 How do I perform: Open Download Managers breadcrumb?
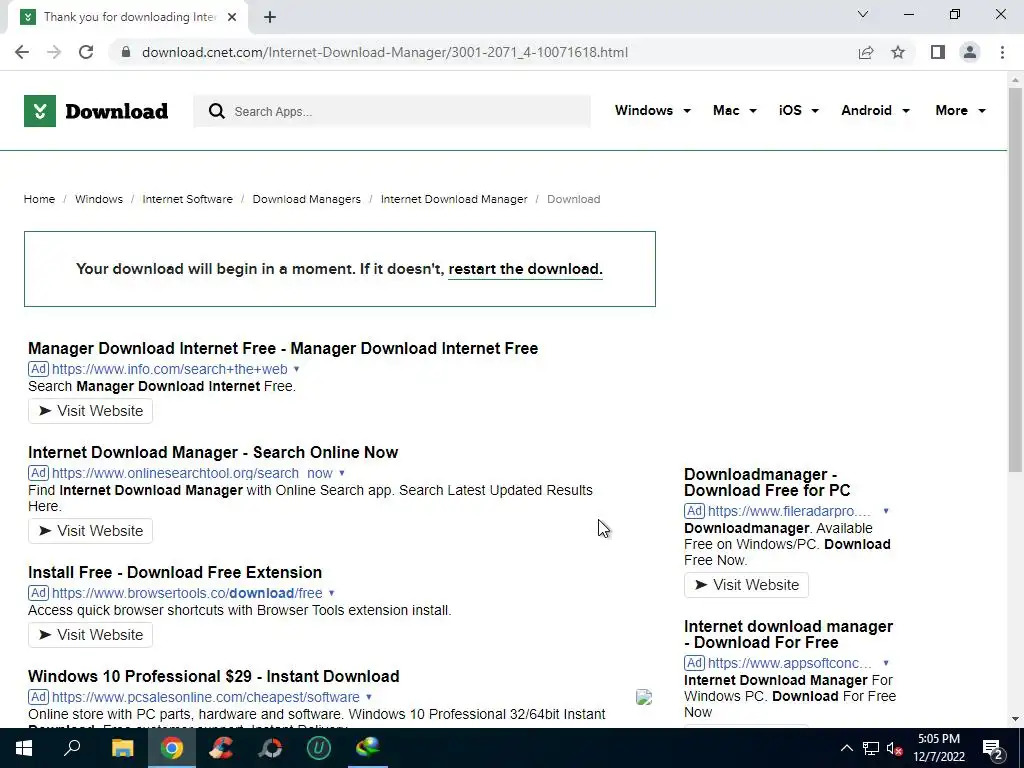(306, 199)
